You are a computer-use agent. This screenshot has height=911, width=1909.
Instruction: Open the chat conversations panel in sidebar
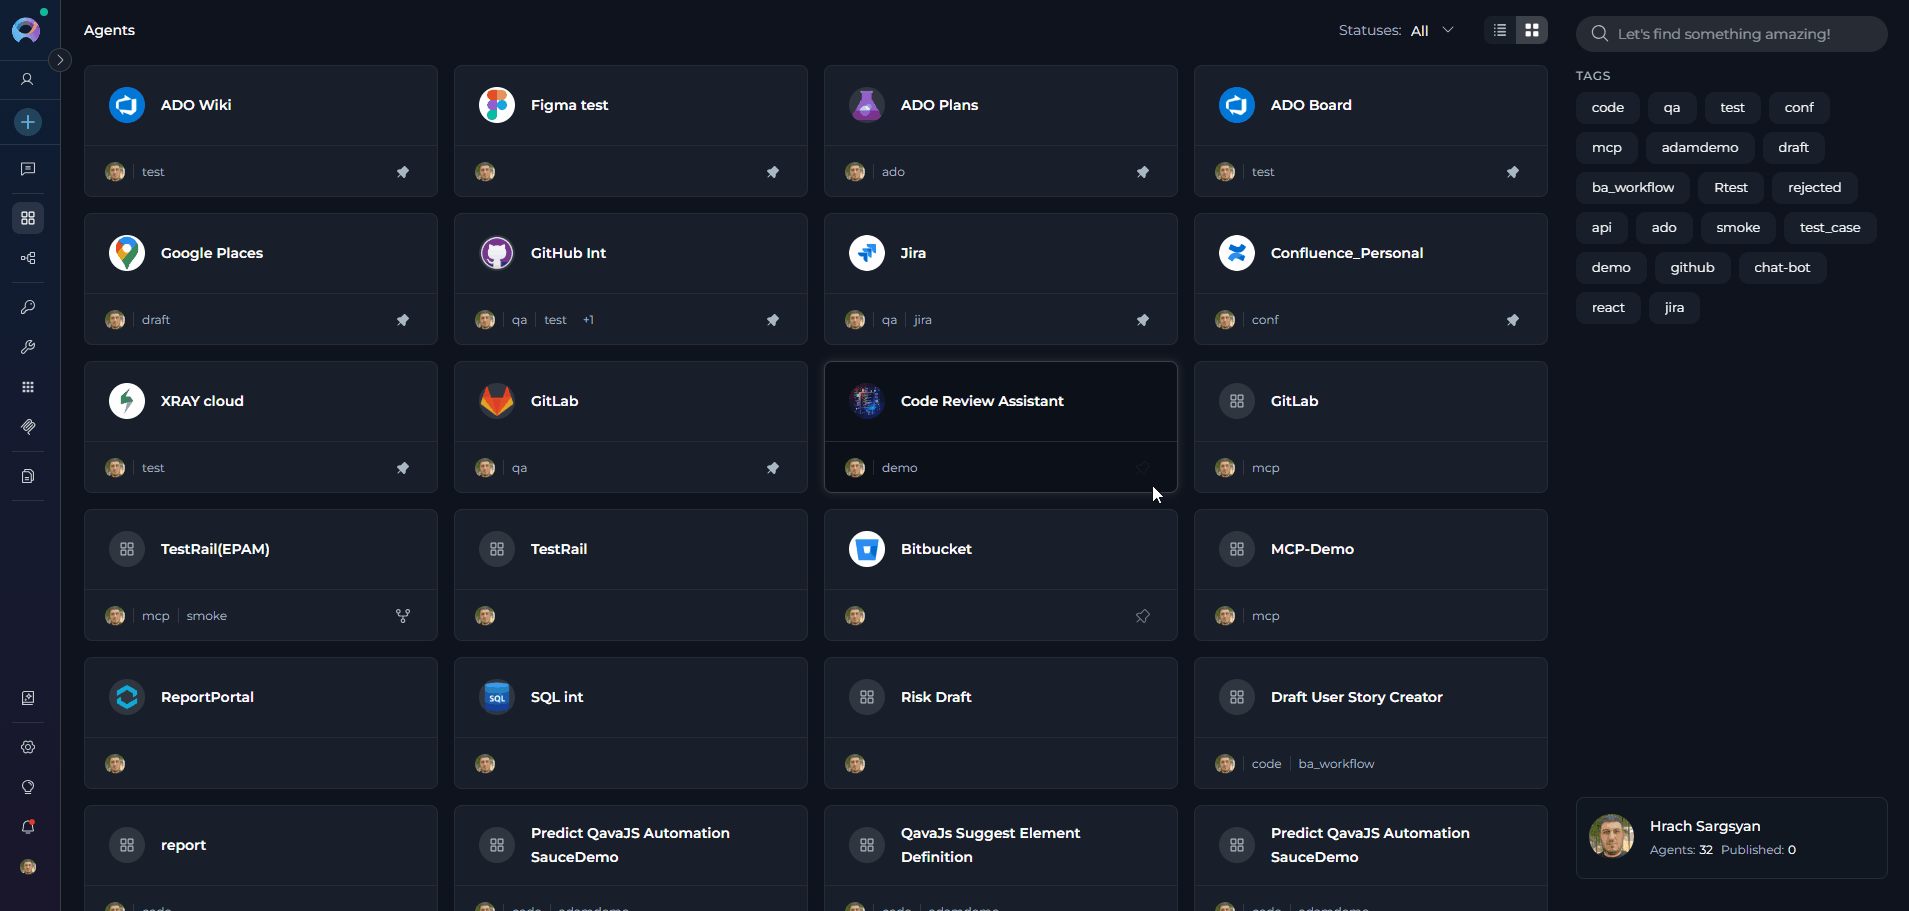(28, 169)
